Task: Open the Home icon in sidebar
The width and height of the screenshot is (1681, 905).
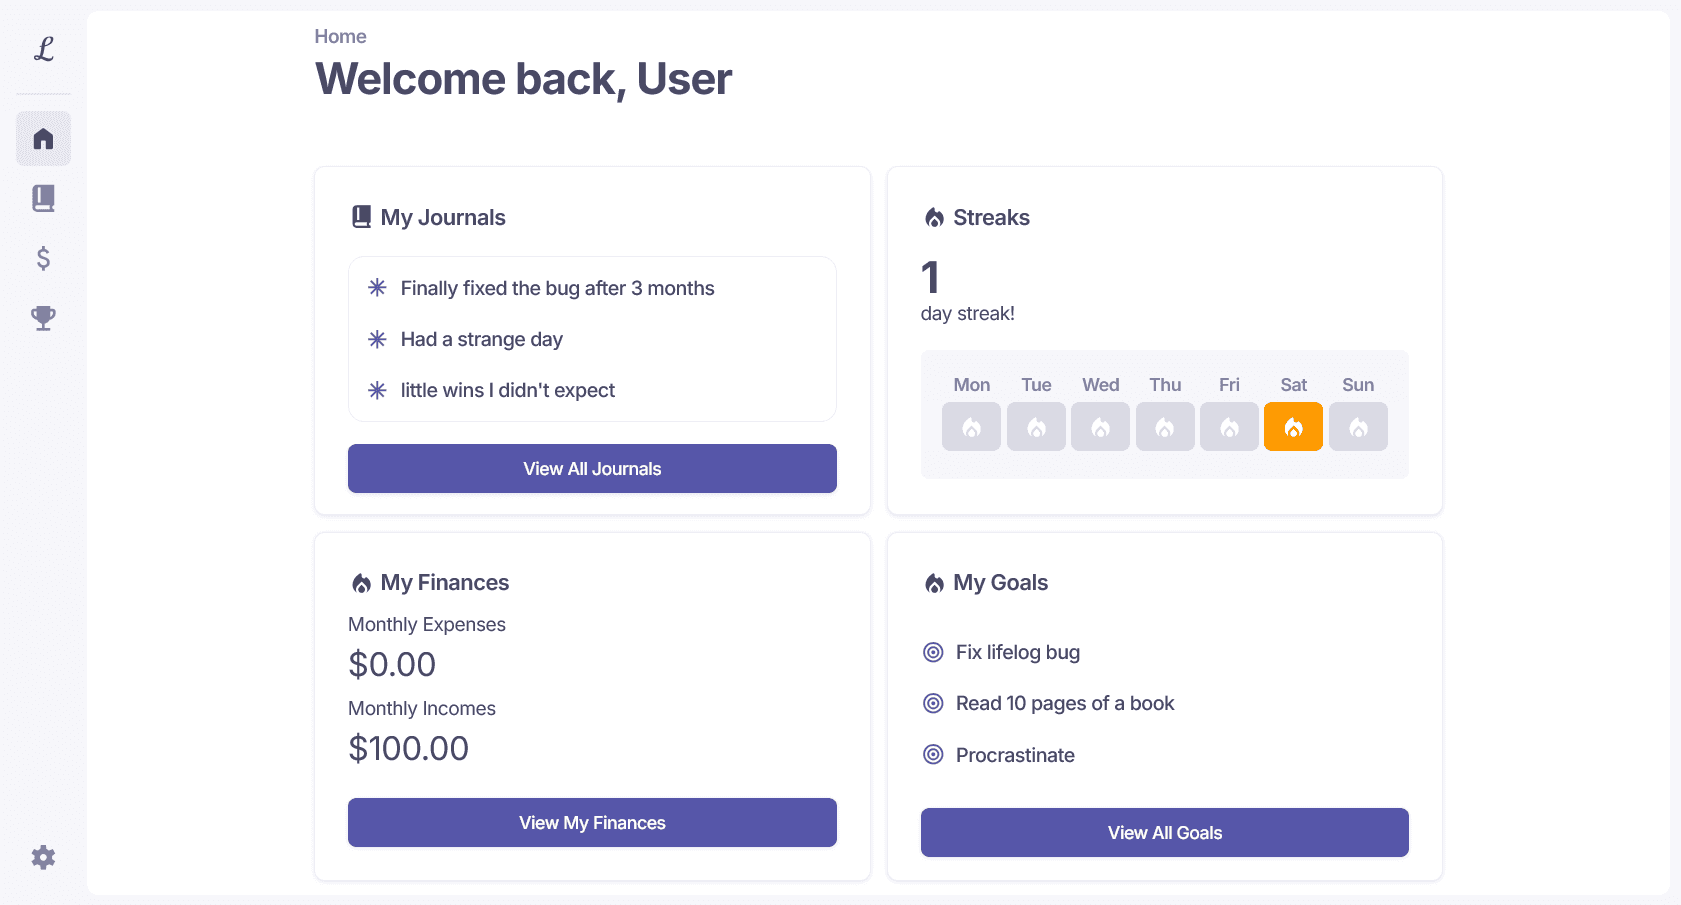Action: point(43,138)
